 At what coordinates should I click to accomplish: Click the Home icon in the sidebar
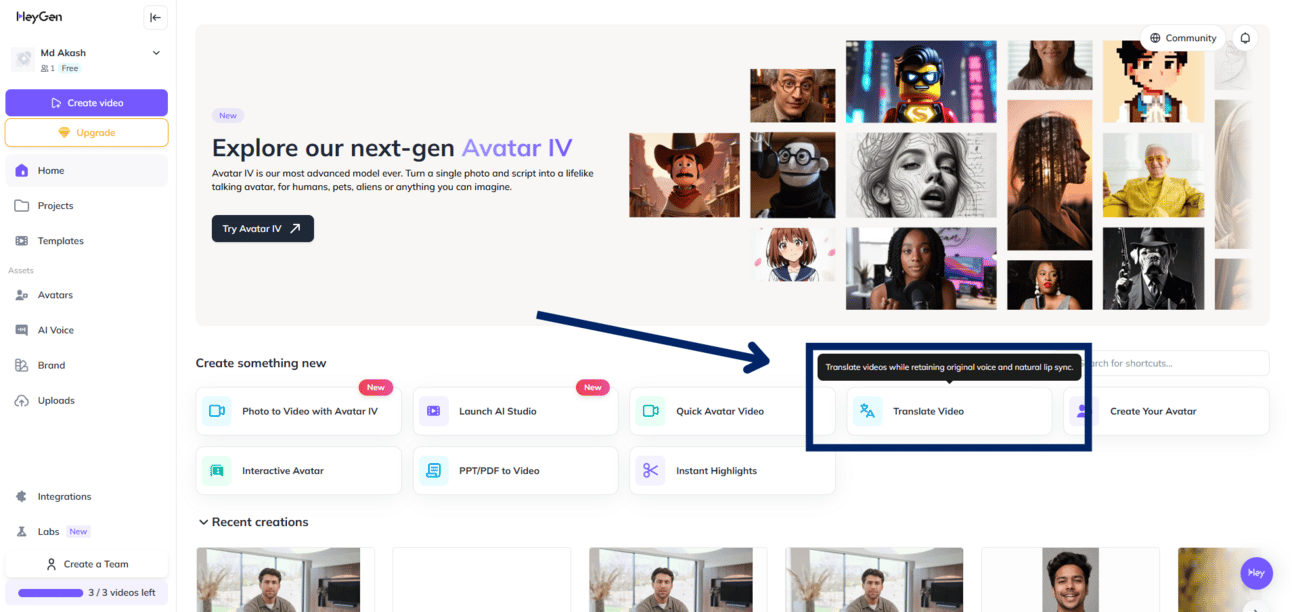click(22, 171)
